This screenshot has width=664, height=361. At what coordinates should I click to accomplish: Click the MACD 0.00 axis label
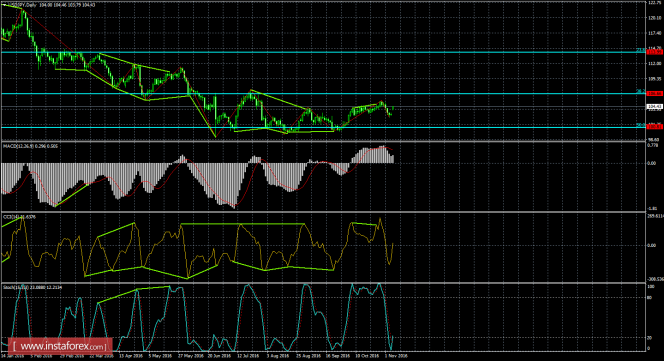(652, 163)
